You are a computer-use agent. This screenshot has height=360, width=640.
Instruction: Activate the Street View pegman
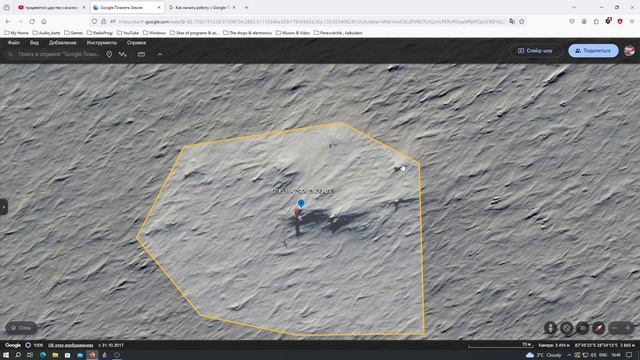550,328
